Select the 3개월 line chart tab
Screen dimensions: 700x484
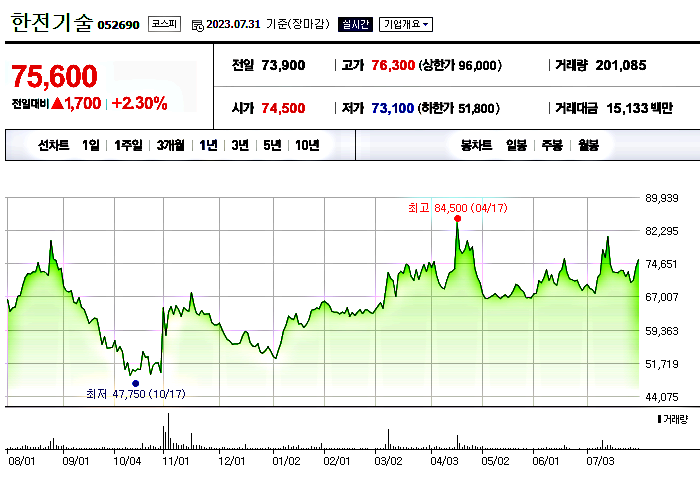point(171,145)
